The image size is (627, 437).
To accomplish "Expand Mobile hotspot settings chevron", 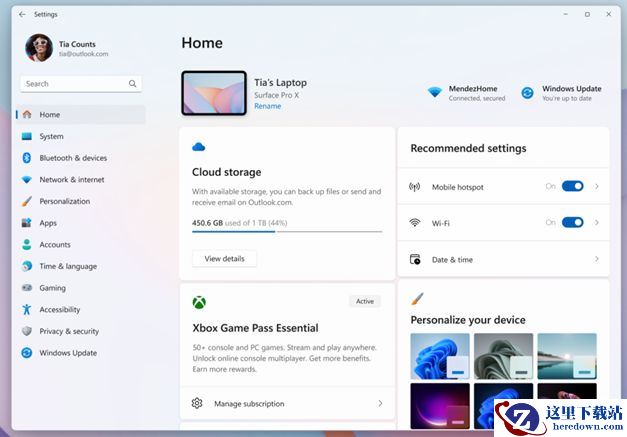I will (597, 186).
